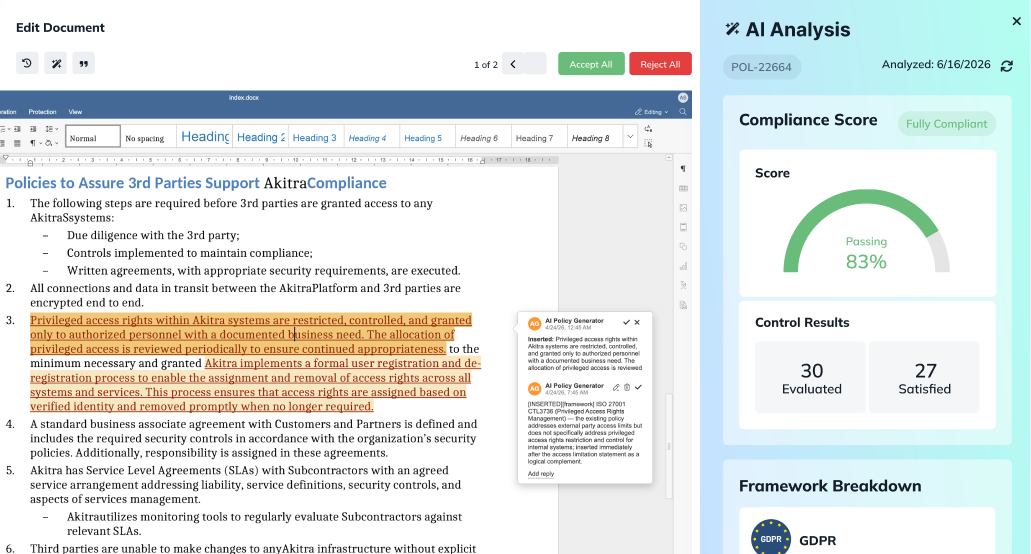This screenshot has height=554, width=1031.
Task: Click the highlighted Privileged access rights text
Action: click(251, 335)
